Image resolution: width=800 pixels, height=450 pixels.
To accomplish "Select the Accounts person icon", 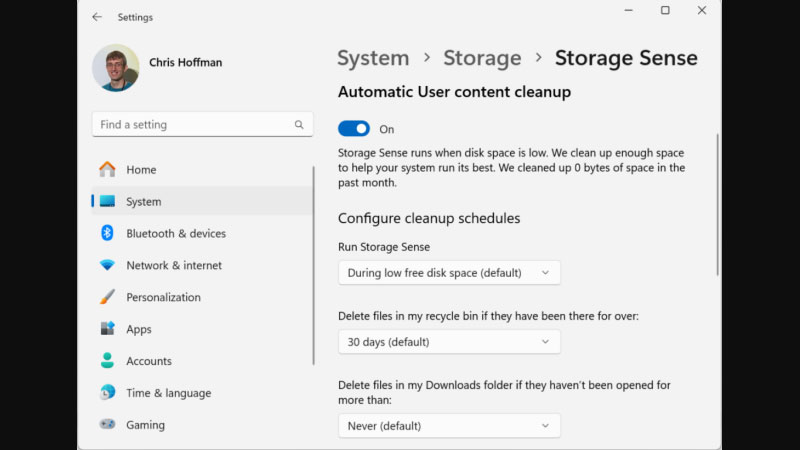I will (x=107, y=361).
